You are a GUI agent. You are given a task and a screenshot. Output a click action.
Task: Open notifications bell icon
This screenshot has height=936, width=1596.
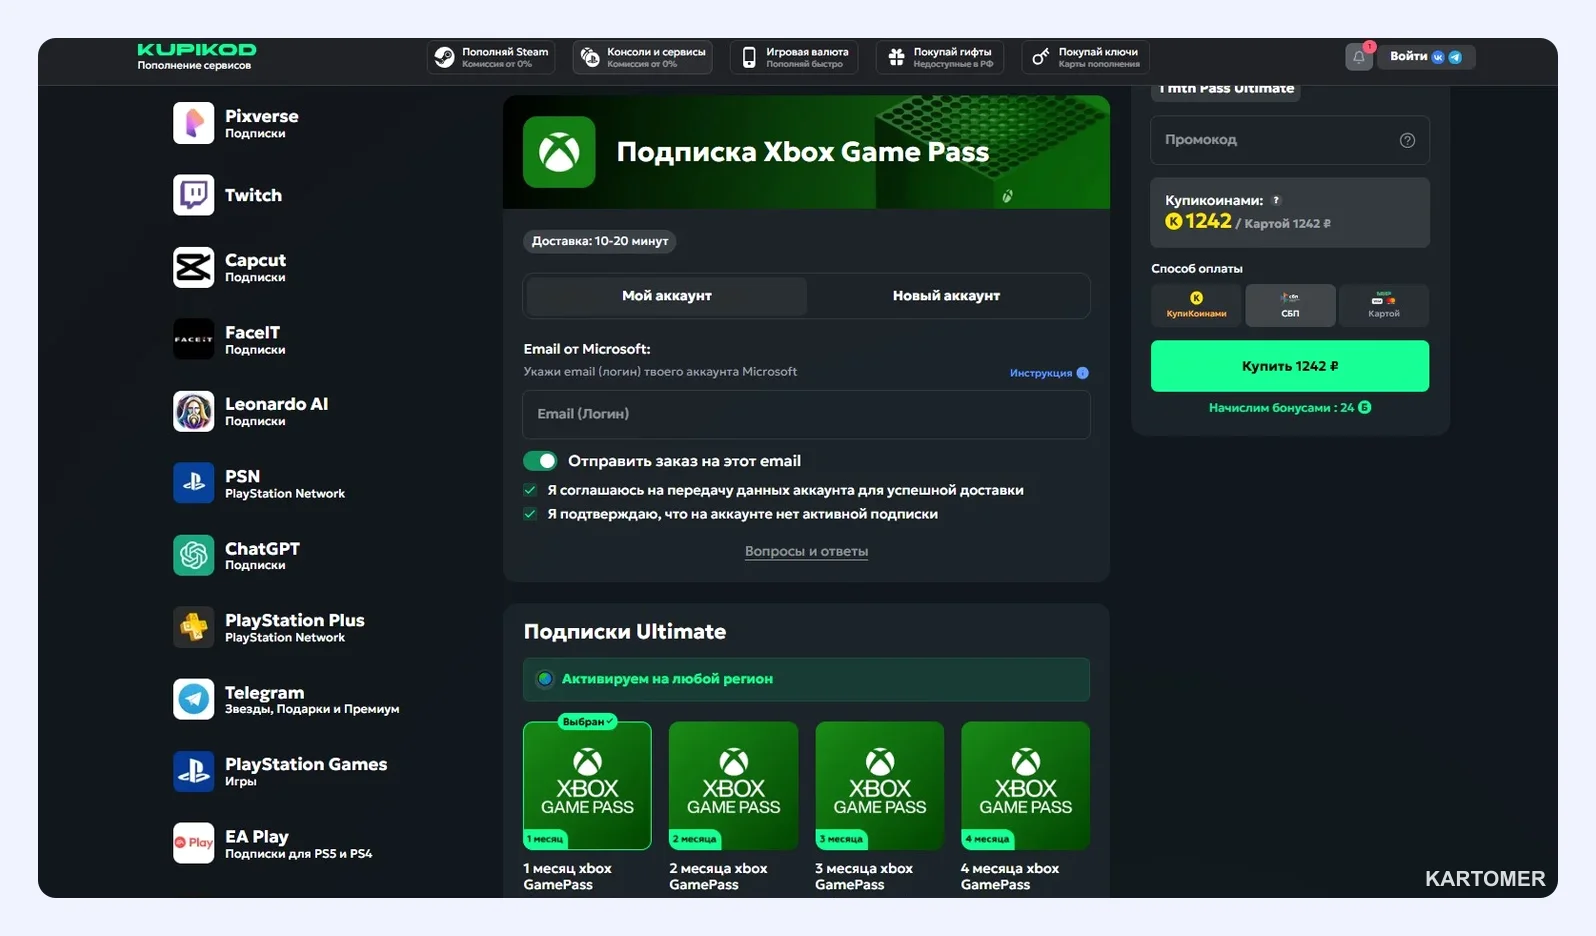tap(1359, 57)
